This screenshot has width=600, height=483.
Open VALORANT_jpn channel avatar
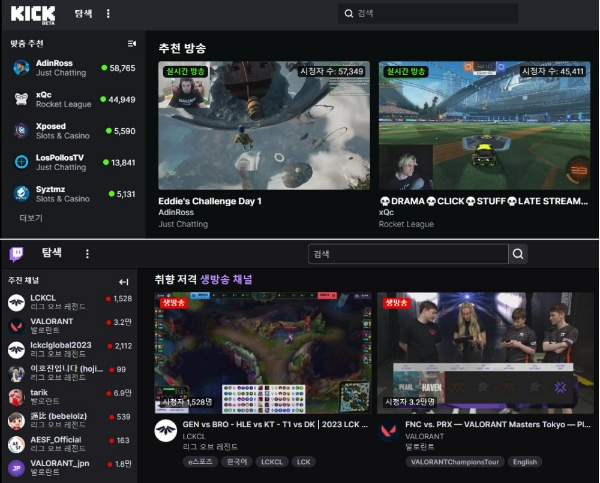pos(16,468)
